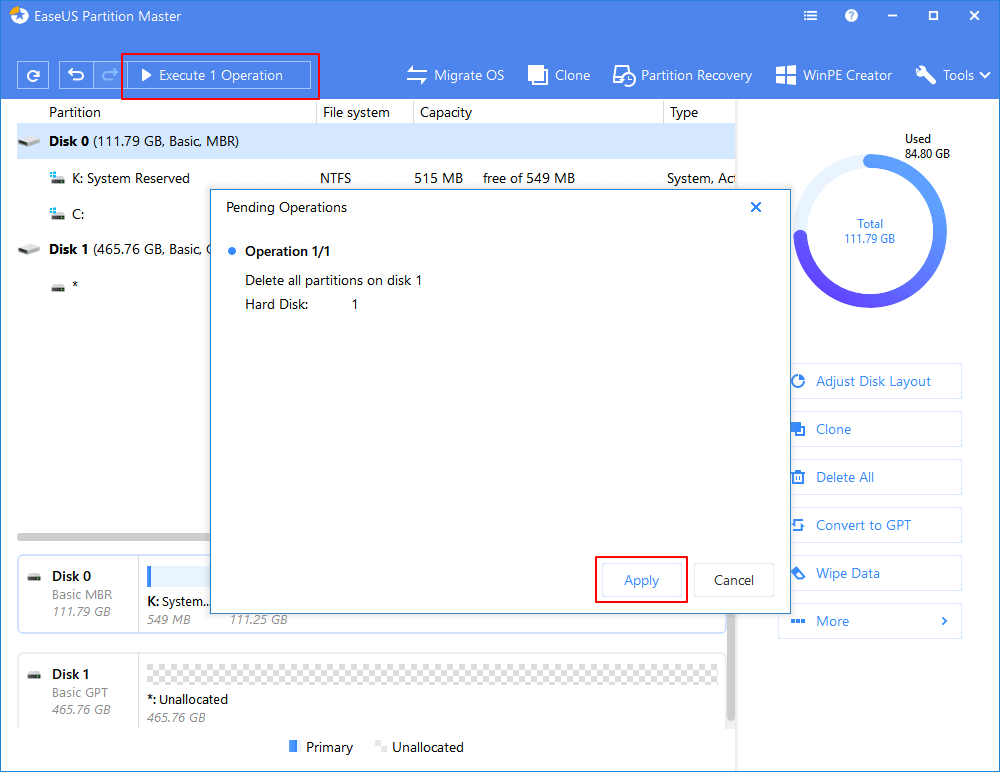Select Adjust Disk Layout in the sidebar

[874, 381]
